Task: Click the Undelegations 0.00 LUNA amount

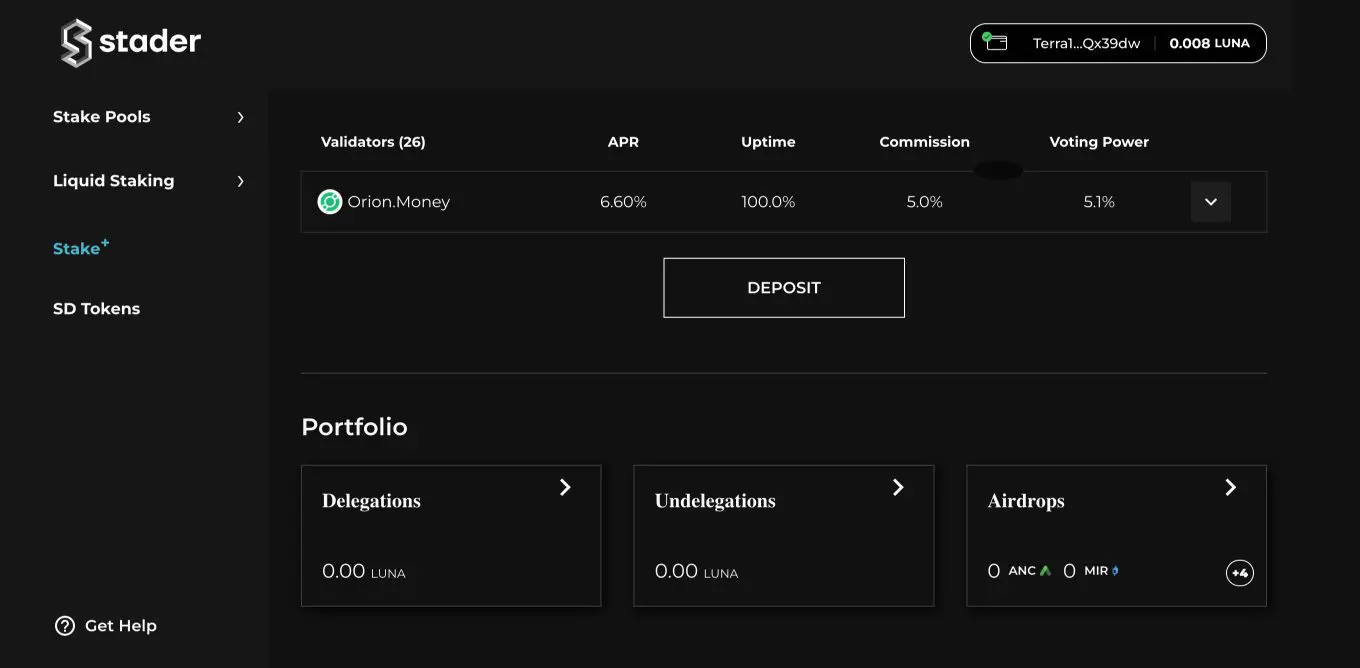Action: (x=697, y=572)
